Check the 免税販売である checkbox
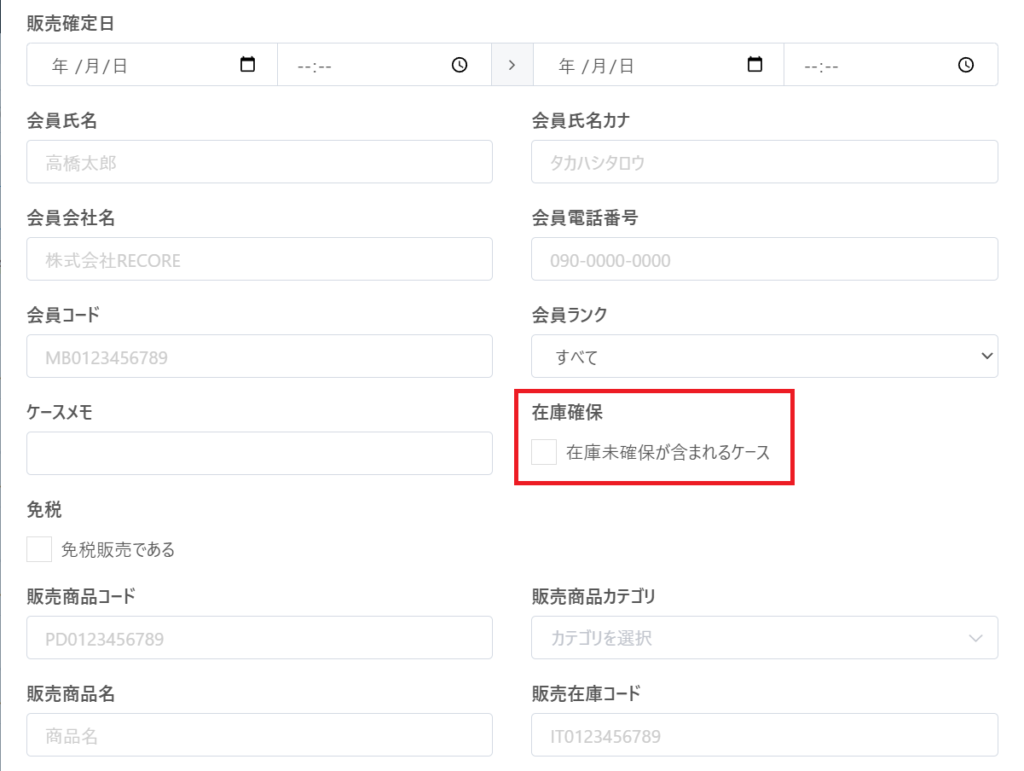Viewport: 1024px width, 771px height. [39, 549]
